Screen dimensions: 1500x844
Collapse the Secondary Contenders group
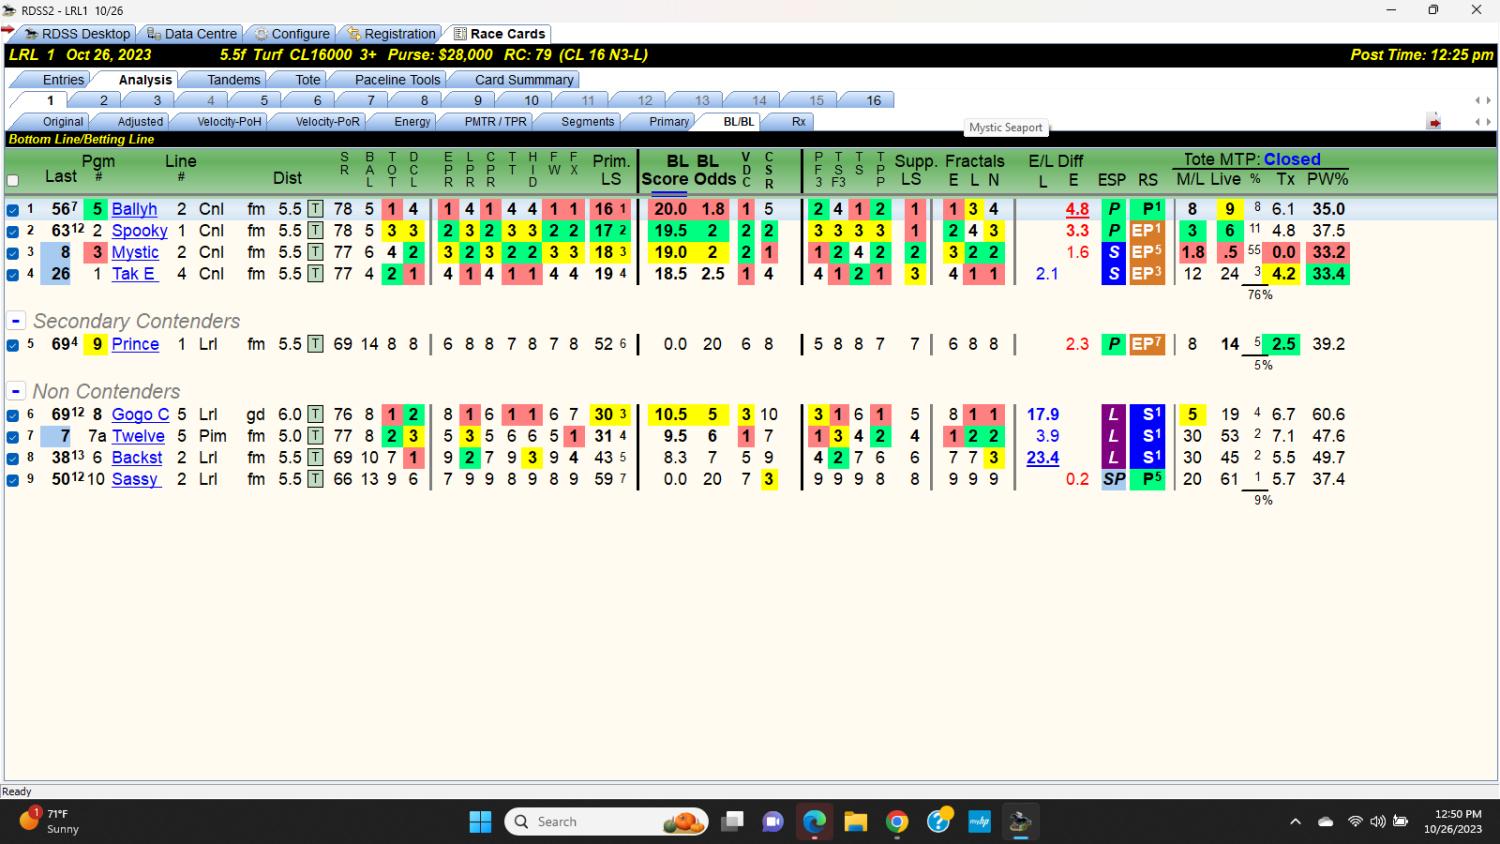16,321
